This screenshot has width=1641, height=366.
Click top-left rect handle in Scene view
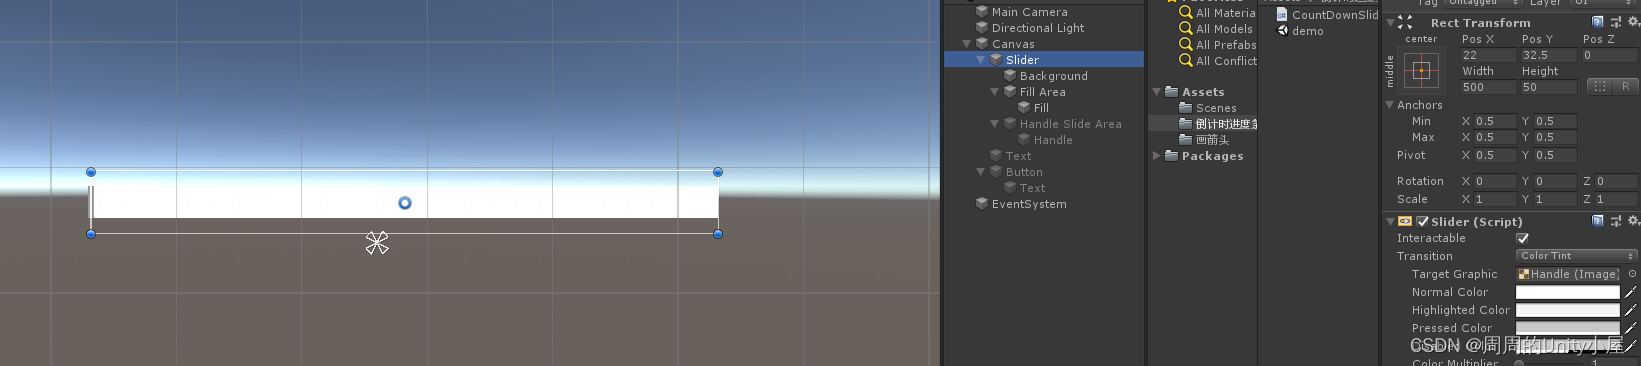pos(91,172)
